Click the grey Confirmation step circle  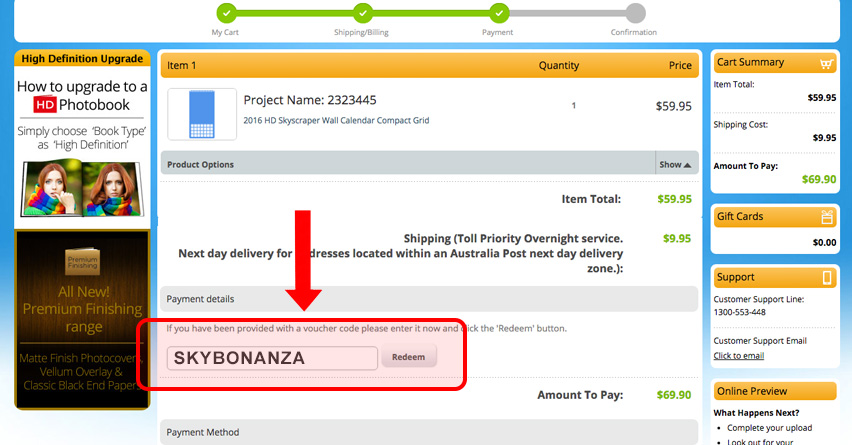[635, 13]
